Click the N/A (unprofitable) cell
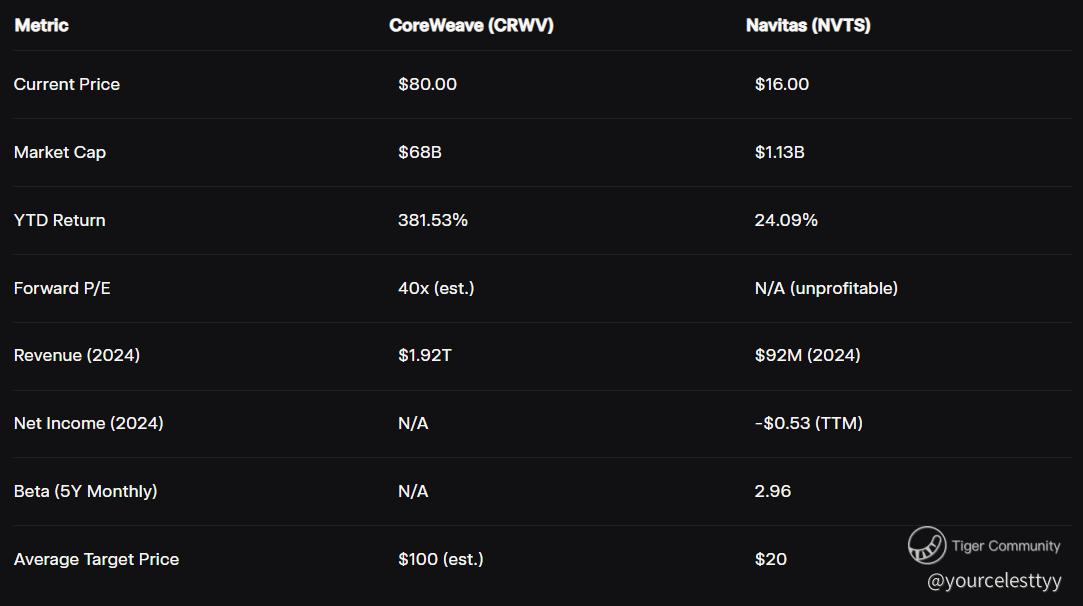Screen dimensions: 1083x606 (x=826, y=288)
